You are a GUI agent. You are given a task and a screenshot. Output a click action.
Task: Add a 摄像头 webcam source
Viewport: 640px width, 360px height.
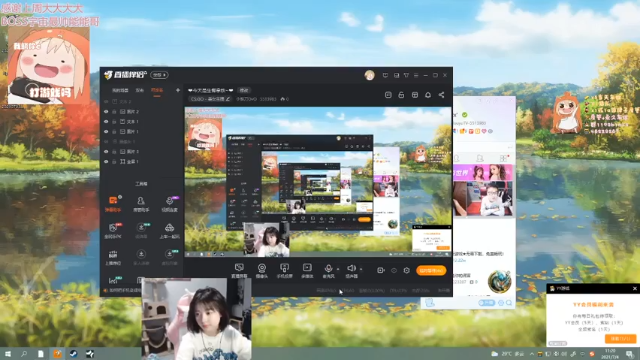(x=262, y=270)
